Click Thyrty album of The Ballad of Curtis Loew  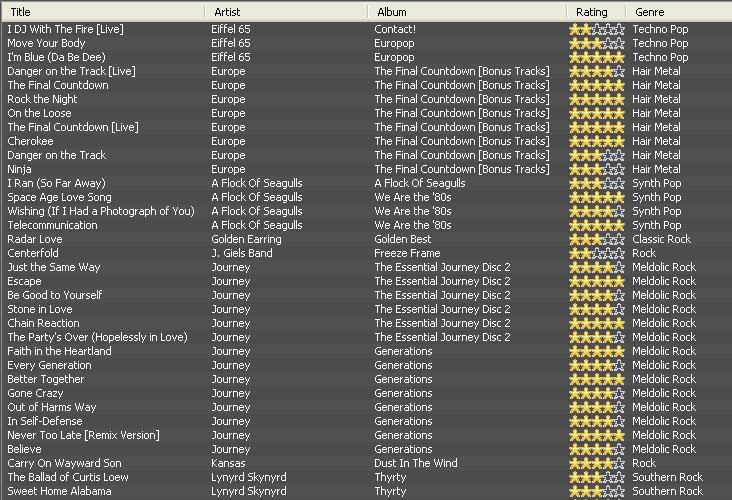tap(390, 478)
